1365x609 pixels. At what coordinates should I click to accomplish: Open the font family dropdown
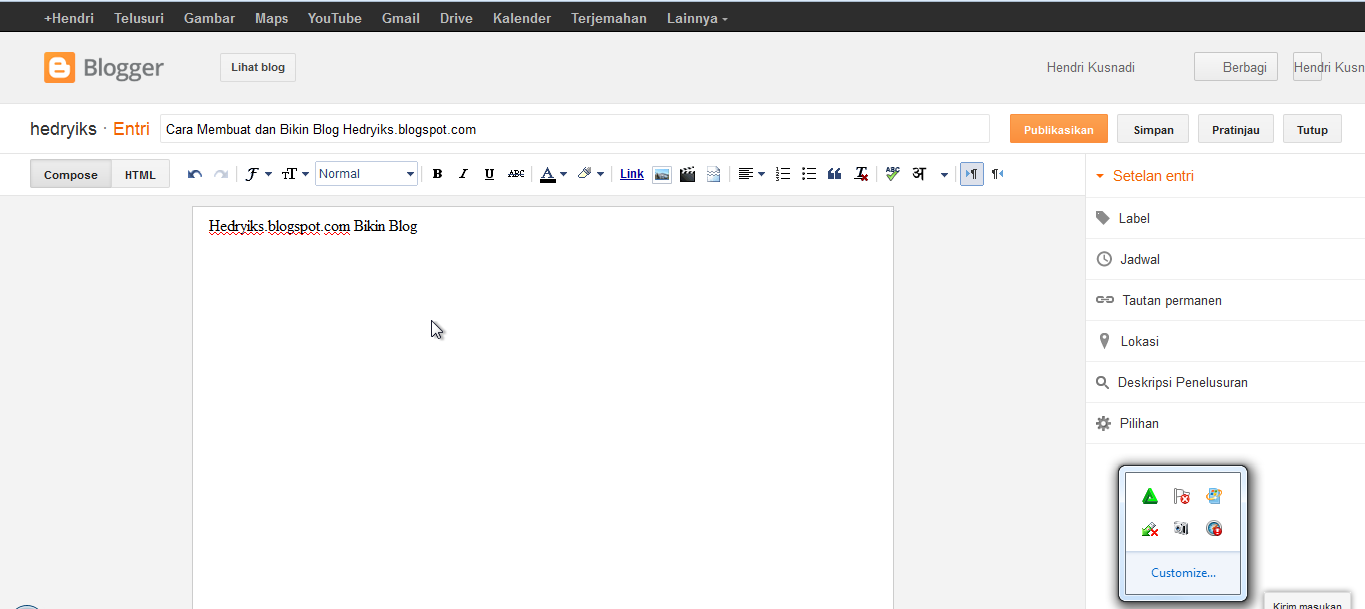pos(258,174)
